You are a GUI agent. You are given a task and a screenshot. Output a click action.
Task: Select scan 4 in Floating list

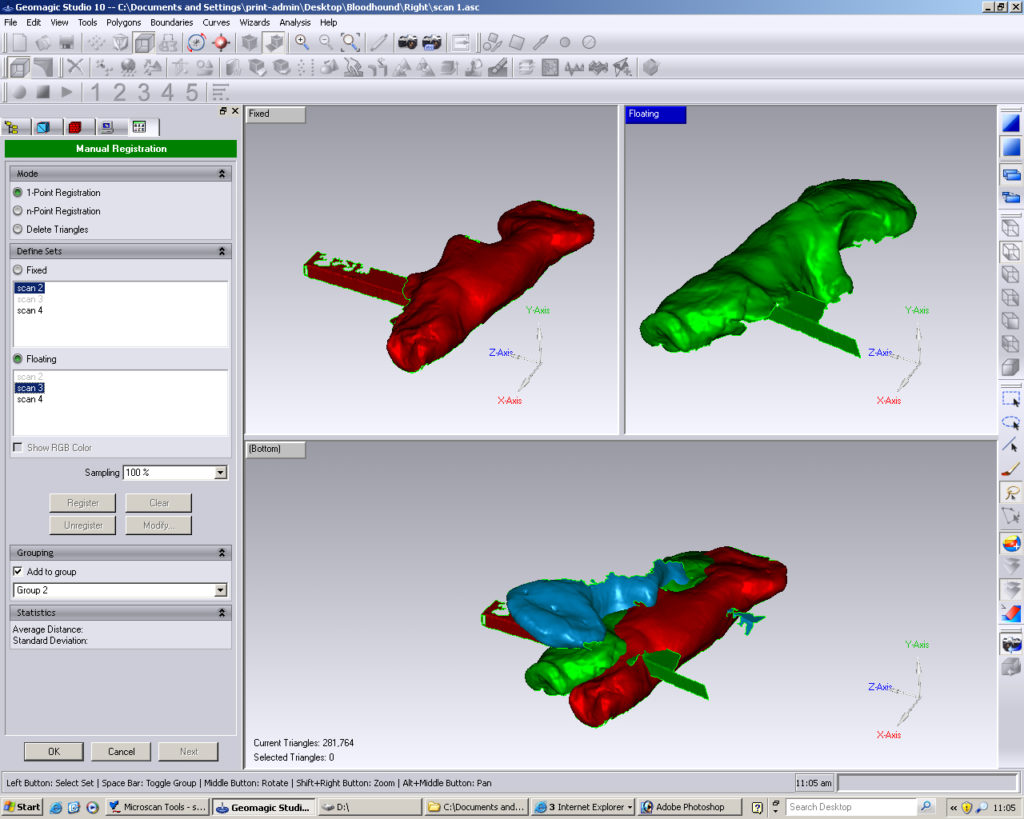[30, 399]
